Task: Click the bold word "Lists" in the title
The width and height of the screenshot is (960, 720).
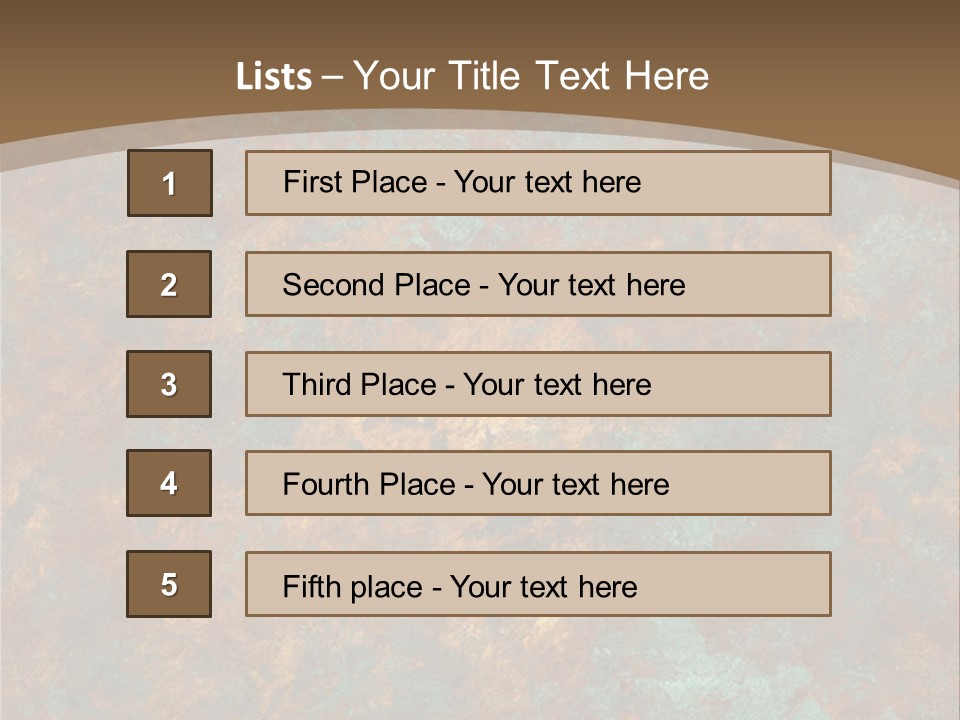Action: pyautogui.click(x=274, y=77)
